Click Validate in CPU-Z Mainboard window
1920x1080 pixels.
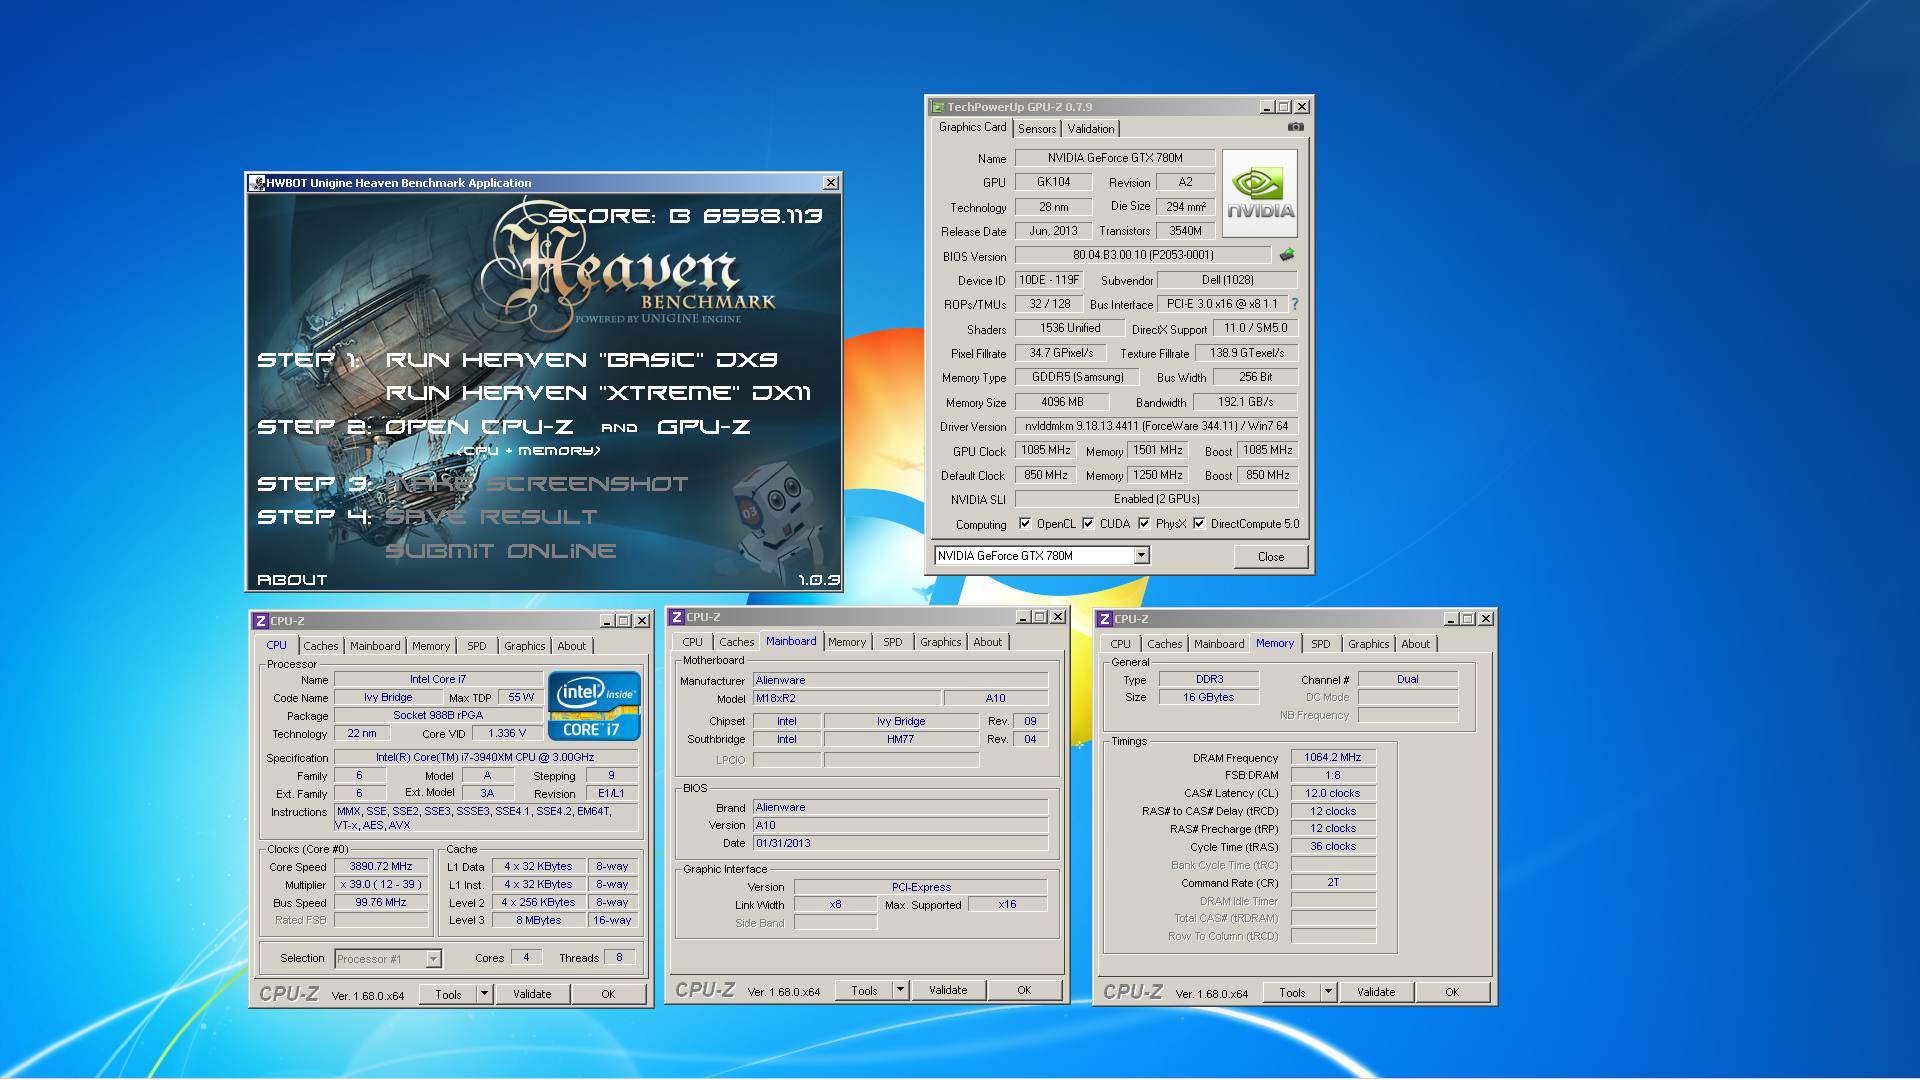click(x=948, y=990)
